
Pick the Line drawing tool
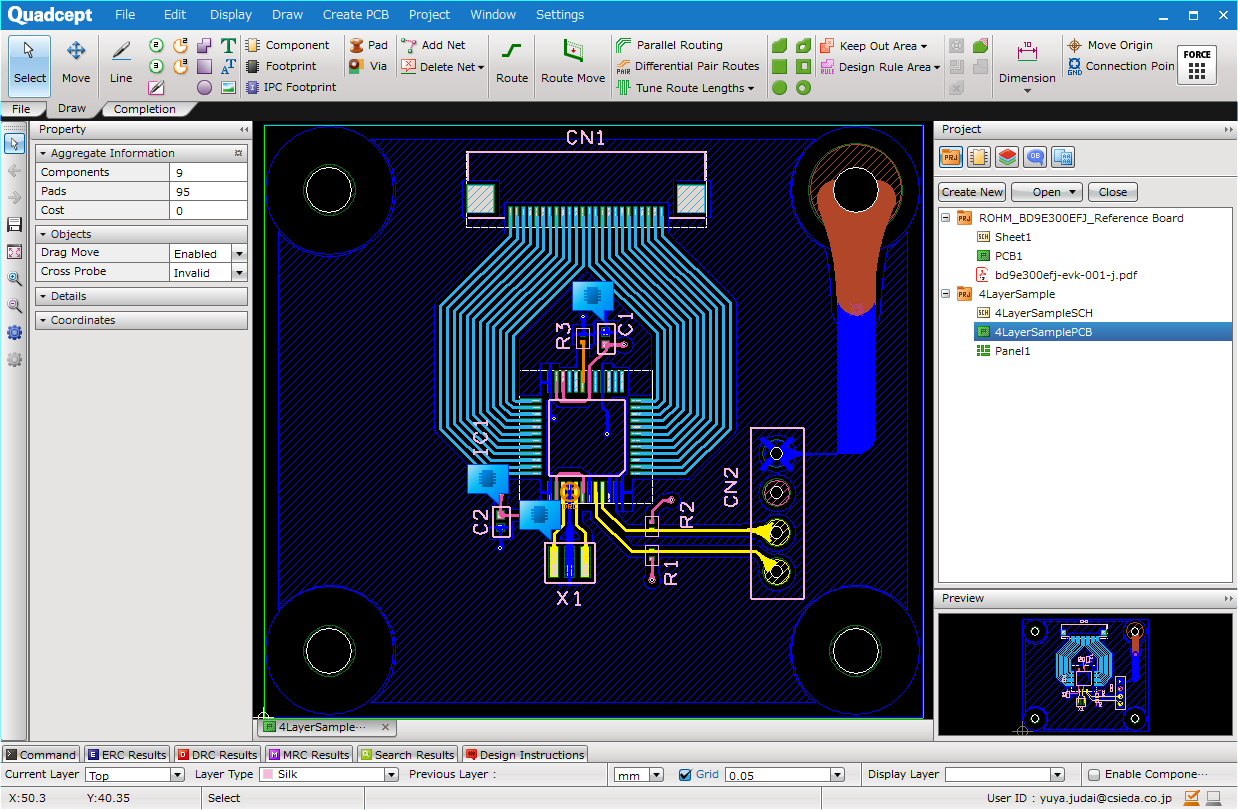click(121, 61)
